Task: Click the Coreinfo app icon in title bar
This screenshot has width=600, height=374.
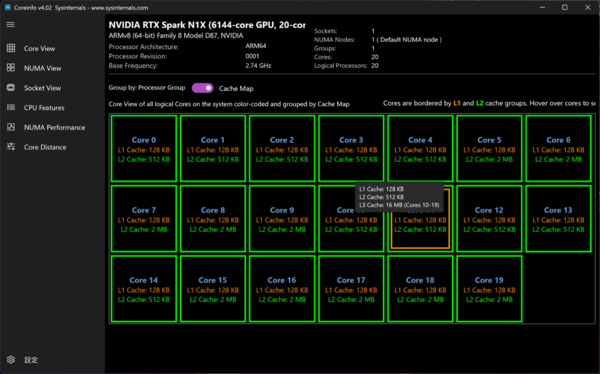Action: click(x=8, y=7)
